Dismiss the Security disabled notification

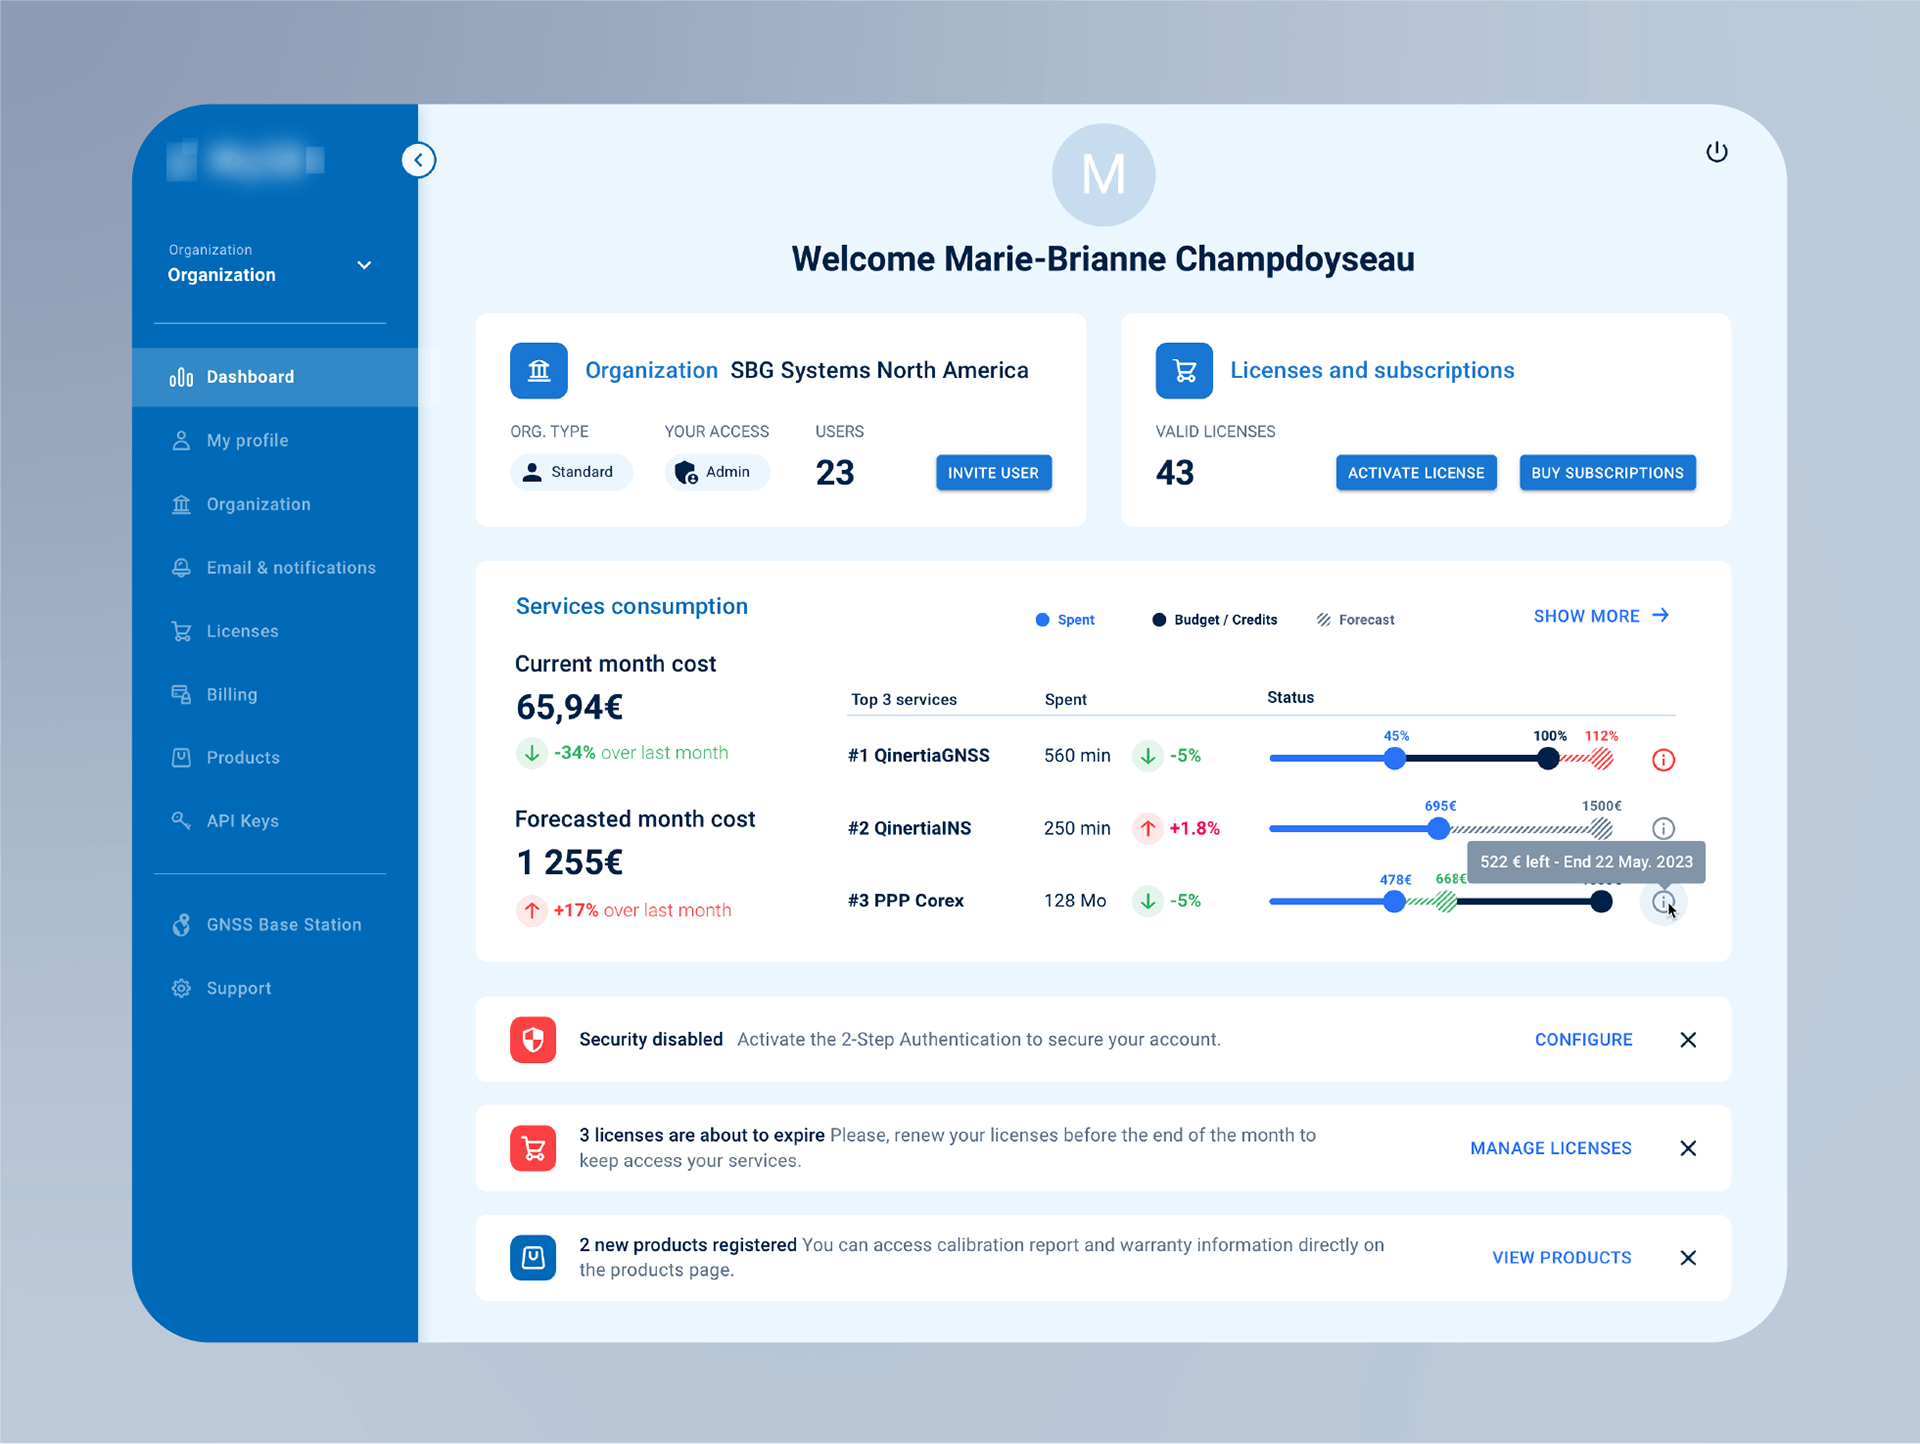point(1688,1040)
